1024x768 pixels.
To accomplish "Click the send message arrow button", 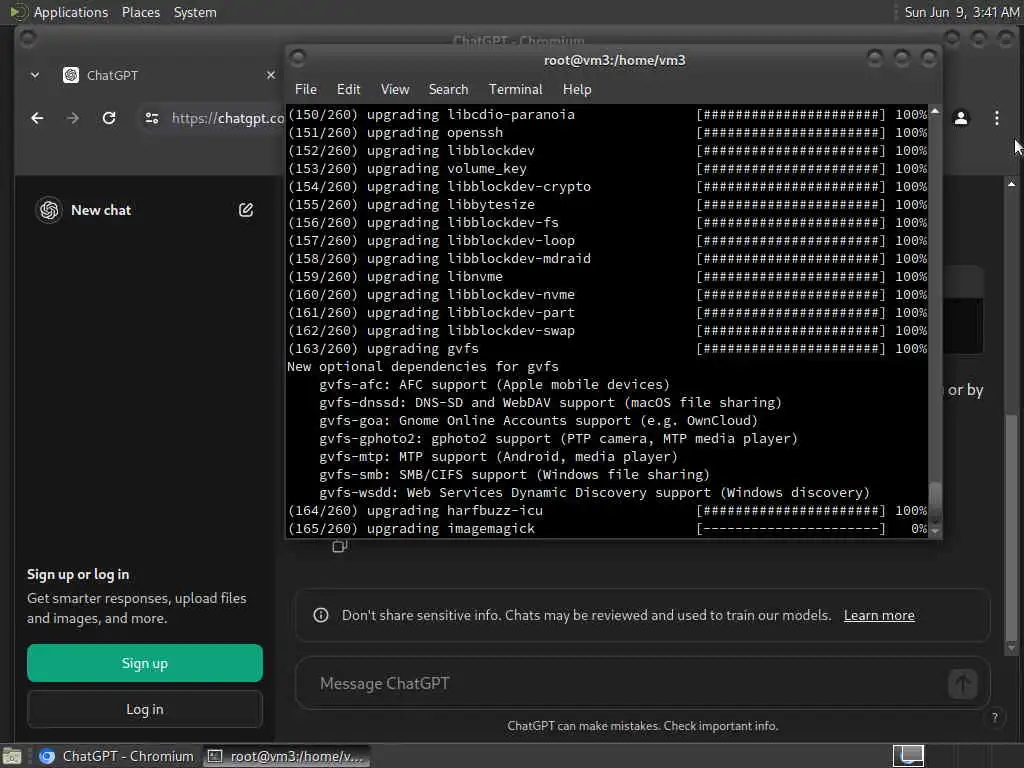I will click(962, 684).
